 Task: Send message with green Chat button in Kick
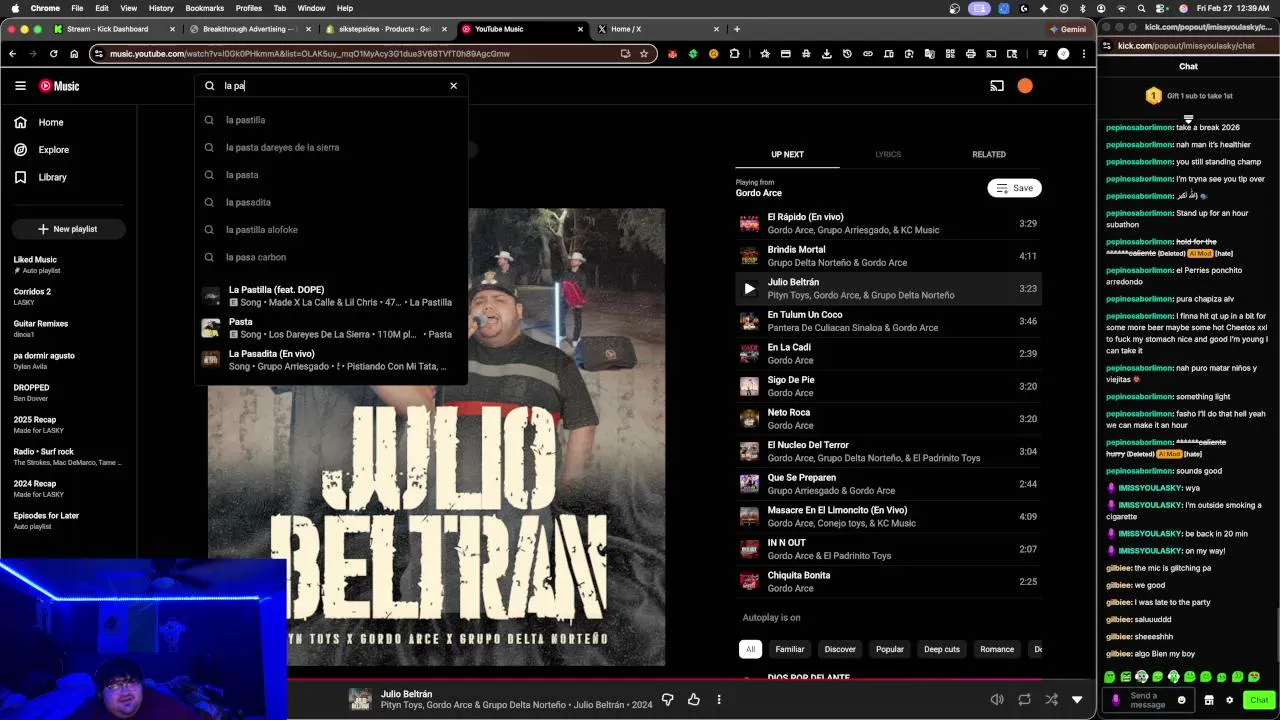click(x=1259, y=700)
